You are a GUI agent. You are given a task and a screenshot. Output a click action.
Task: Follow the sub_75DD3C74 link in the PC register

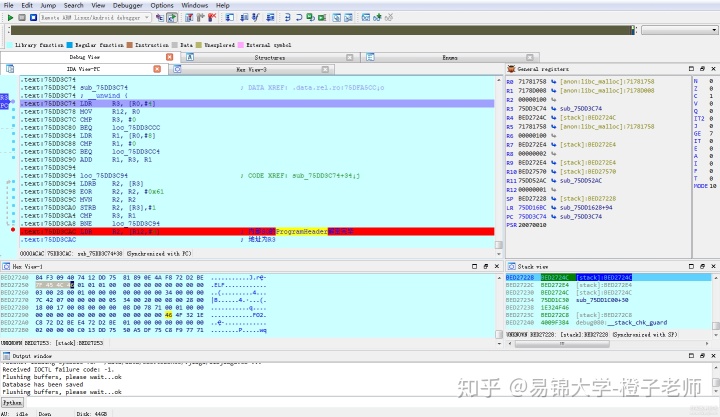tap(580, 216)
